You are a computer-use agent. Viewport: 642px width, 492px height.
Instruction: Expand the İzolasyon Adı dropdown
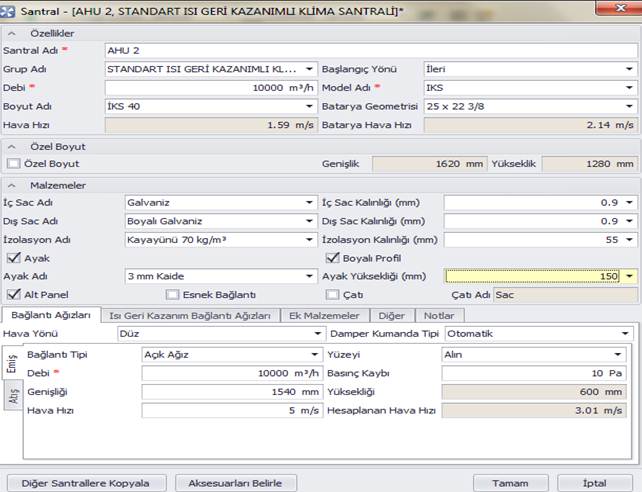tap(309, 239)
